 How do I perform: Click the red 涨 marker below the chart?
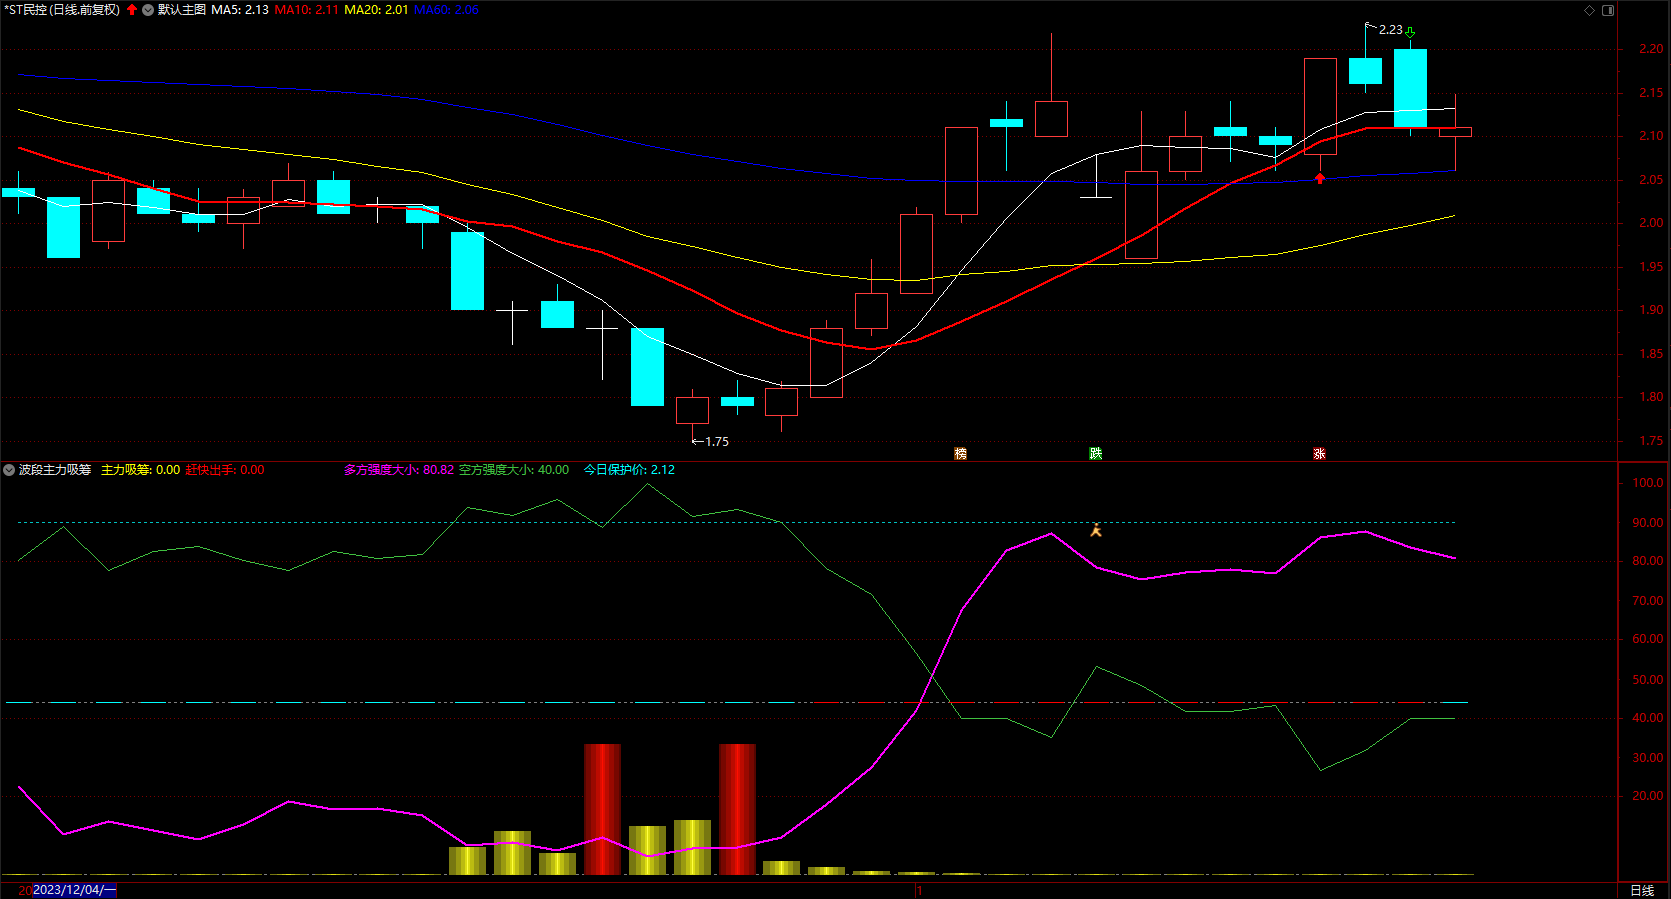(1319, 454)
